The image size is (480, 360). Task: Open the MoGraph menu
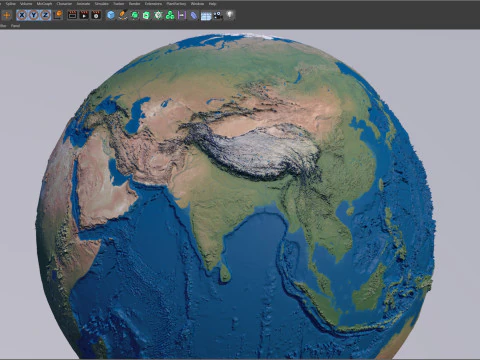pos(44,4)
